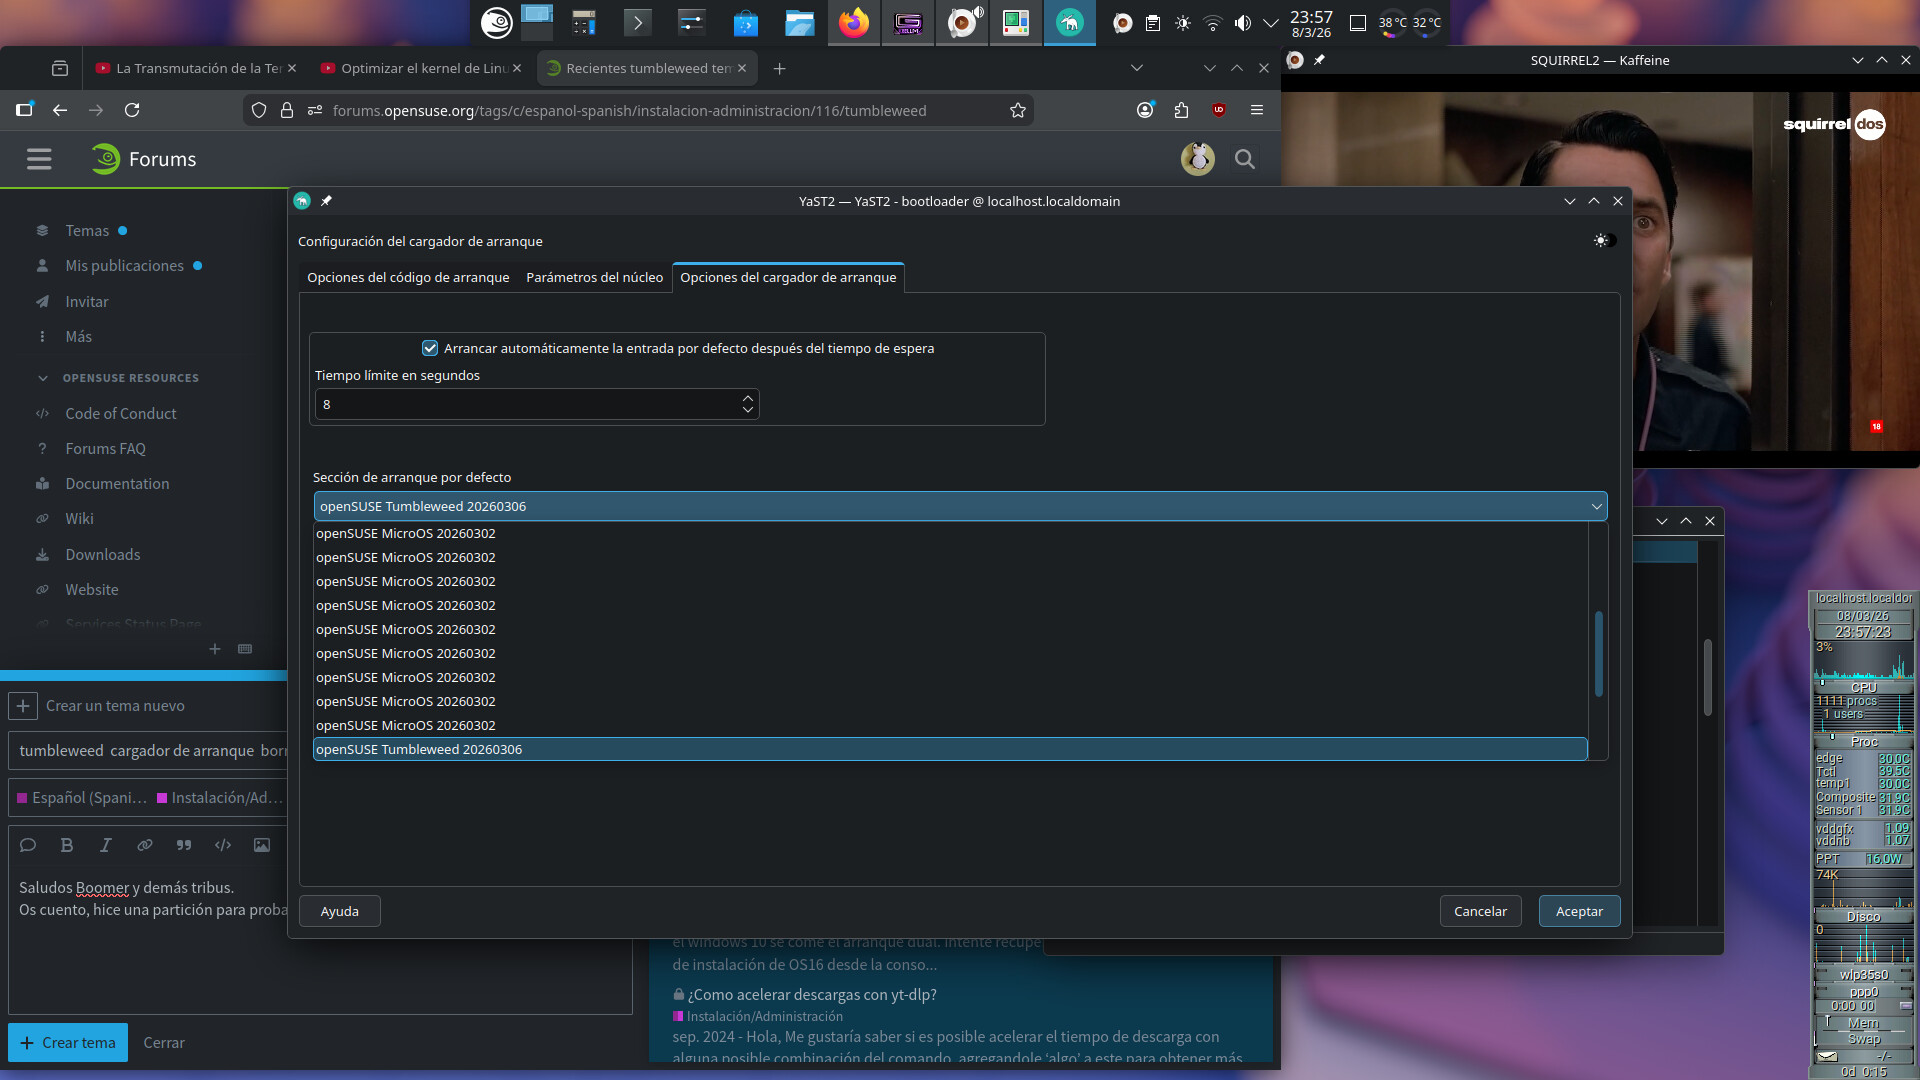Click the boot section list scrollbar
Image resolution: width=1920 pixels, height=1080 pixels.
(1598, 654)
